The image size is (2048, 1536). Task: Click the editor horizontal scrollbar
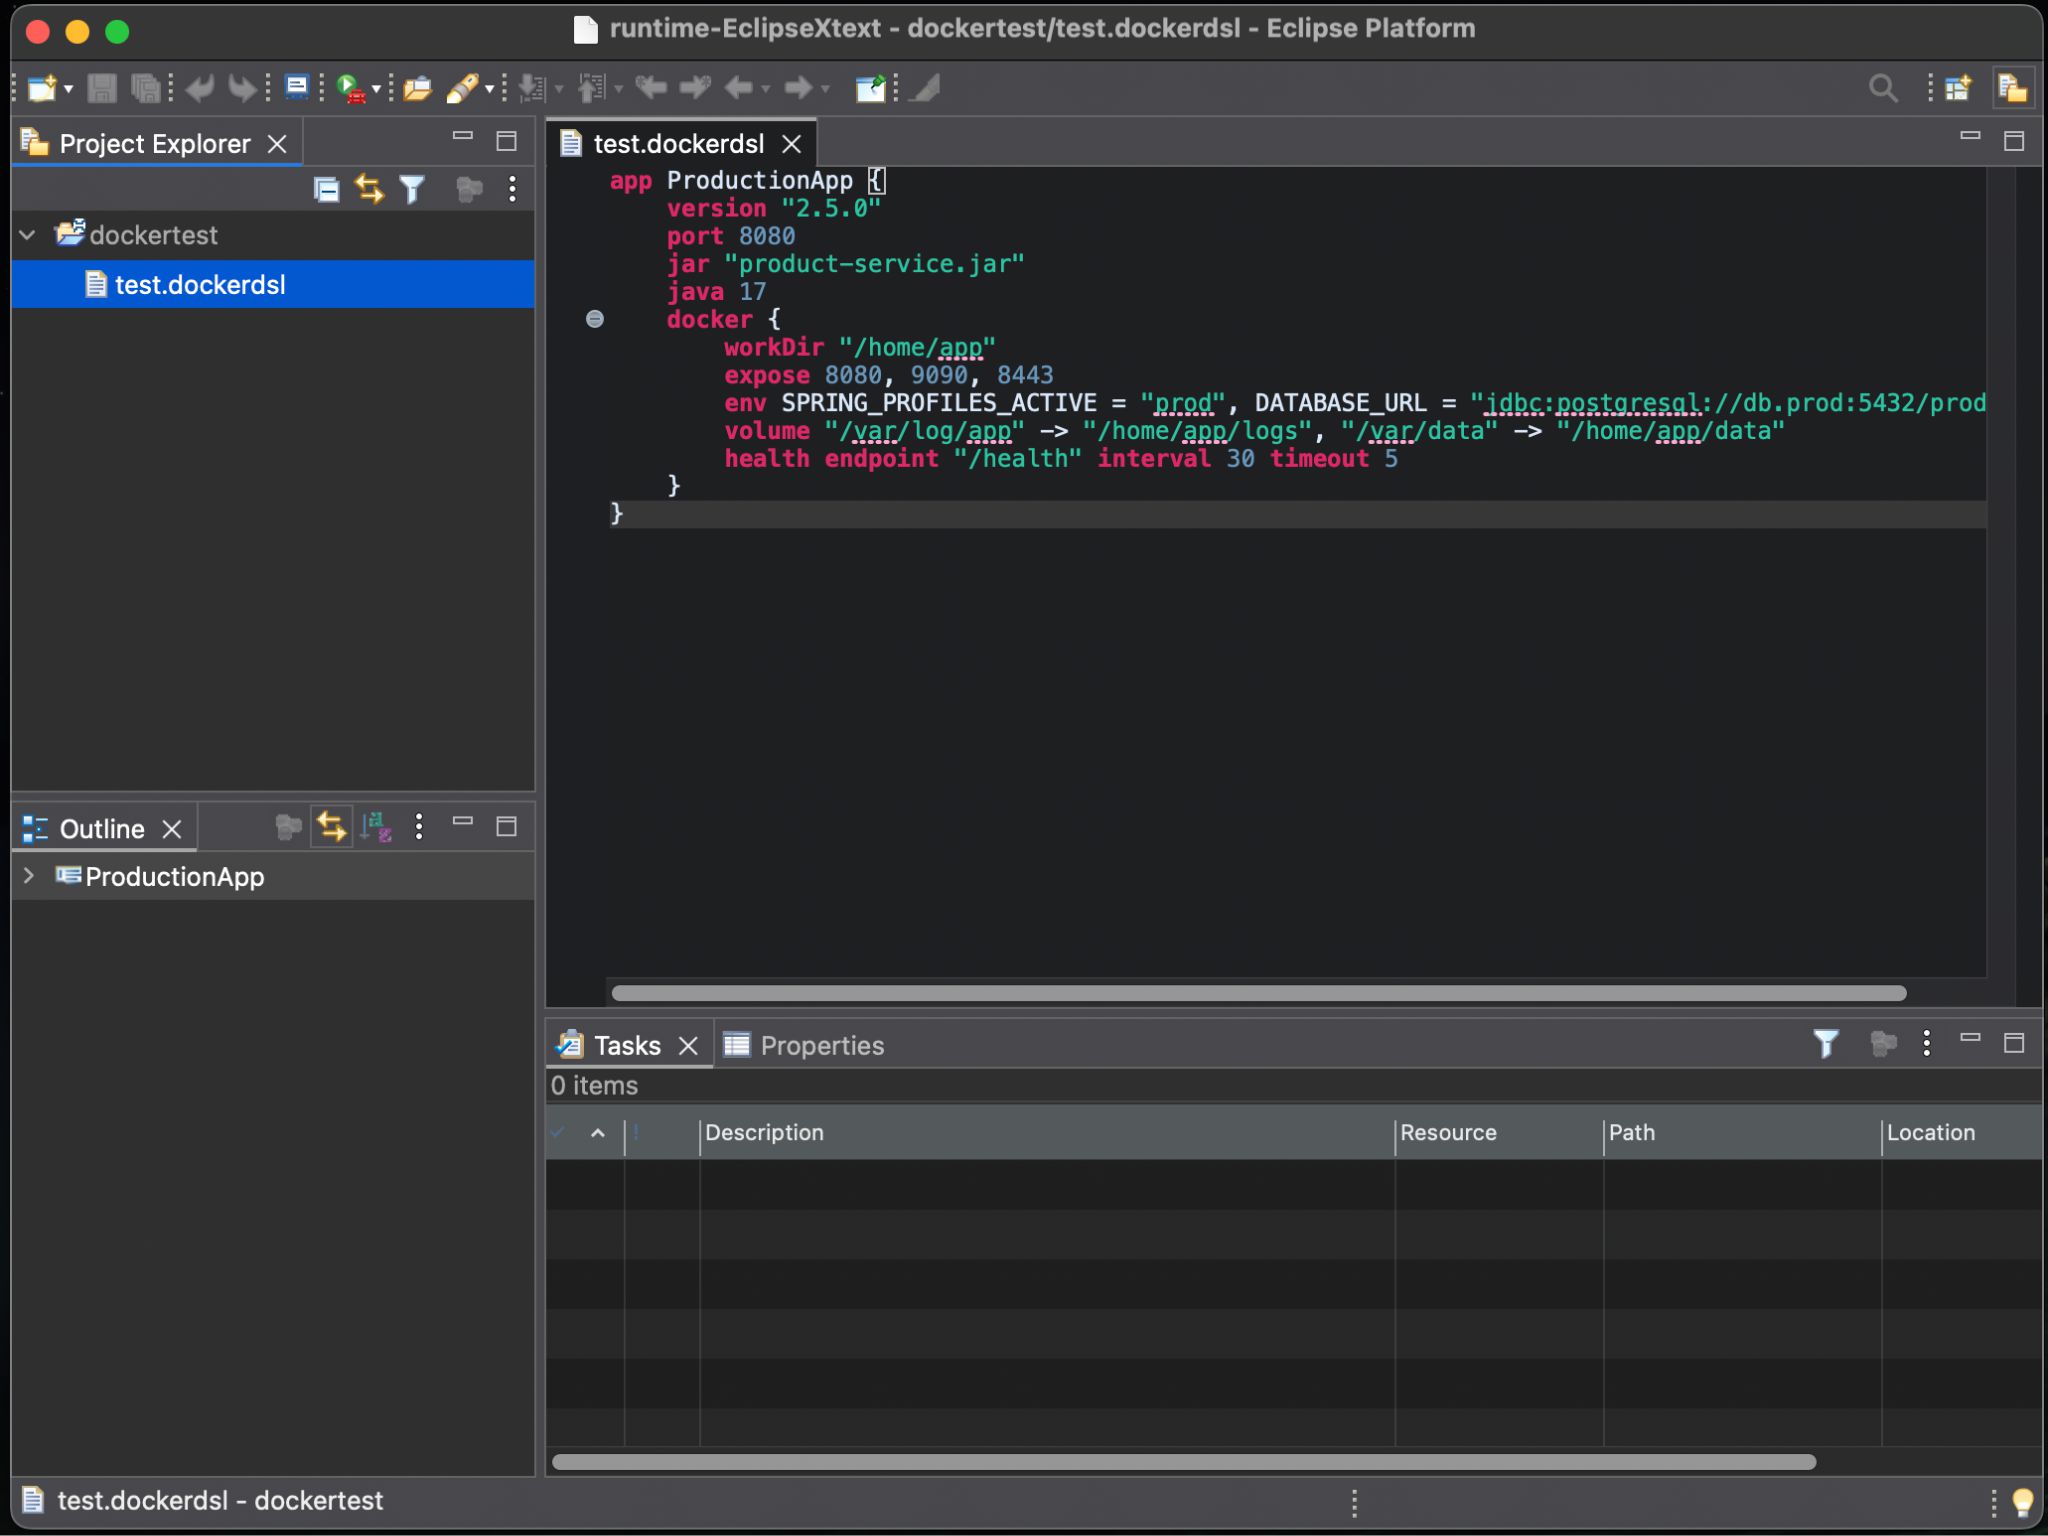coord(1259,993)
